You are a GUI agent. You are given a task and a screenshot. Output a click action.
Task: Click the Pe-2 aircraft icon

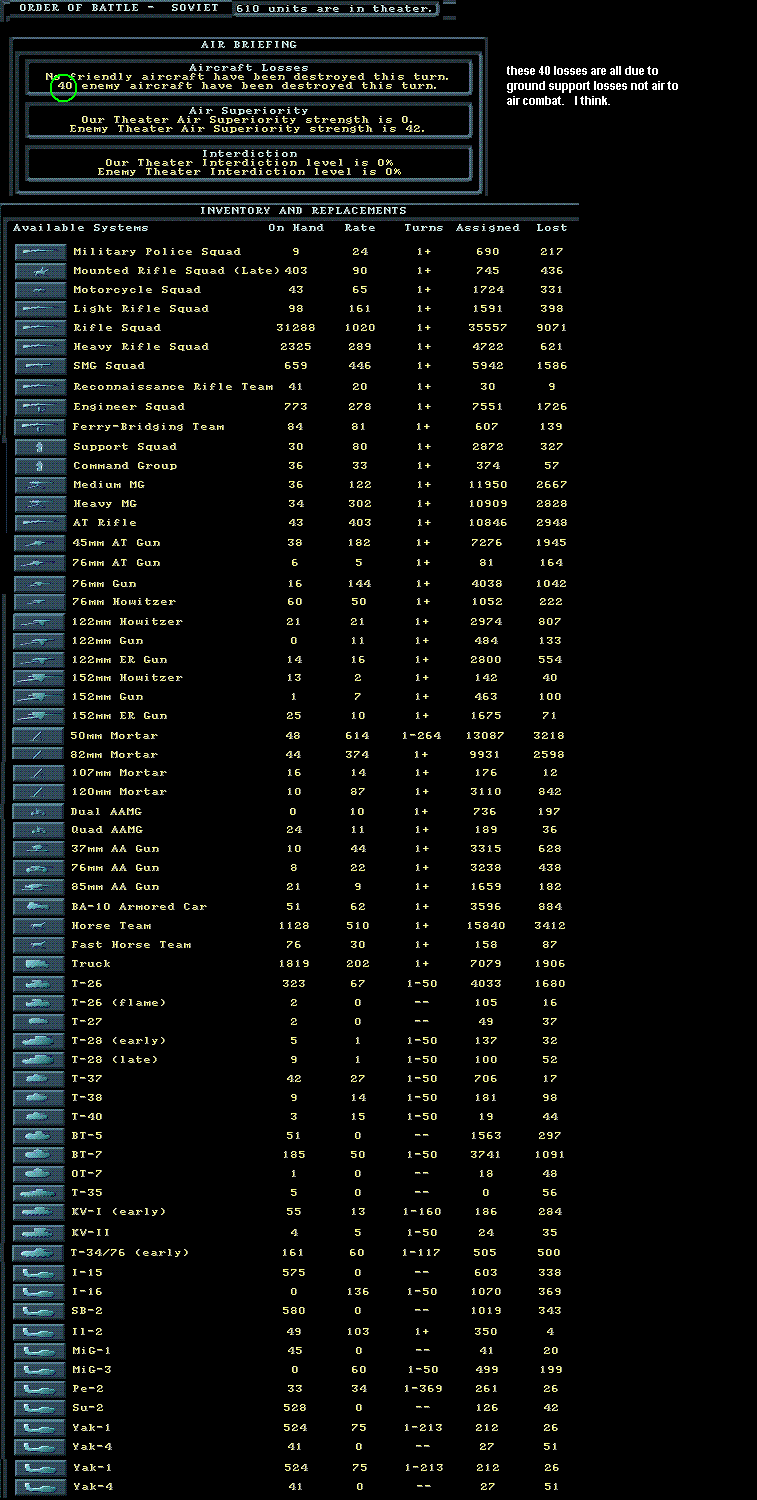click(41, 1389)
